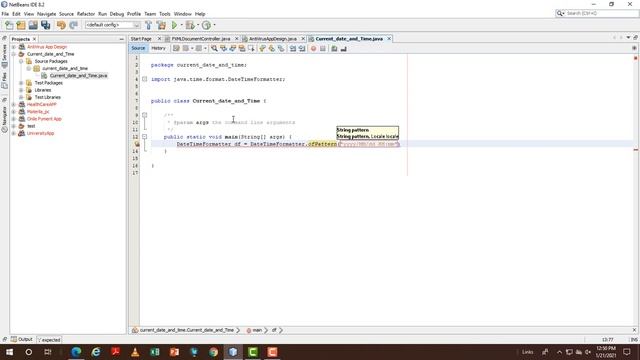This screenshot has height=360, width=640.
Task: Open the Refactor menu
Action: tap(86, 14)
